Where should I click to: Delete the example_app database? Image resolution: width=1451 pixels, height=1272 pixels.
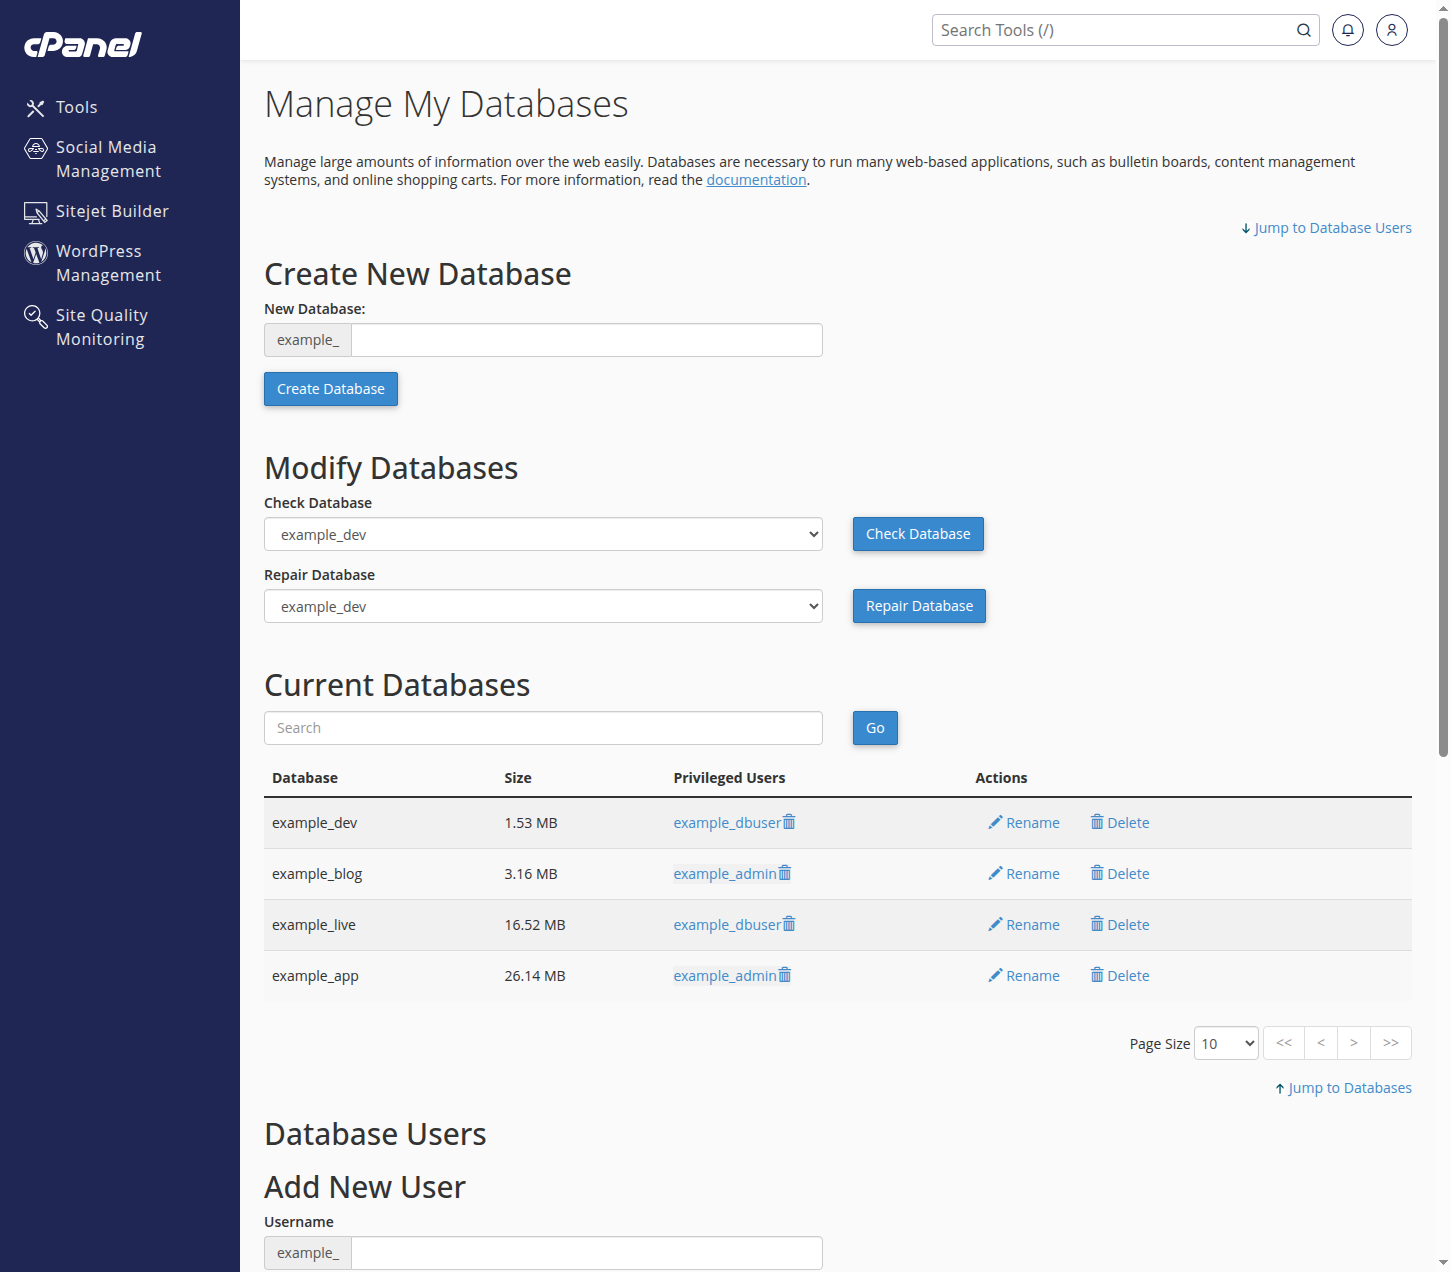click(1120, 976)
